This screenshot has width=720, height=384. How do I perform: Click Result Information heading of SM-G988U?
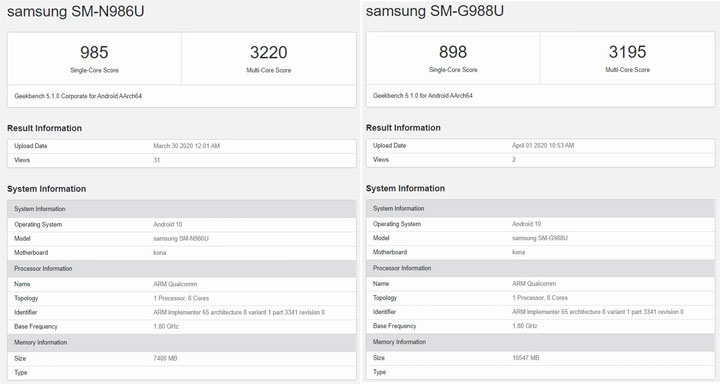(x=403, y=128)
